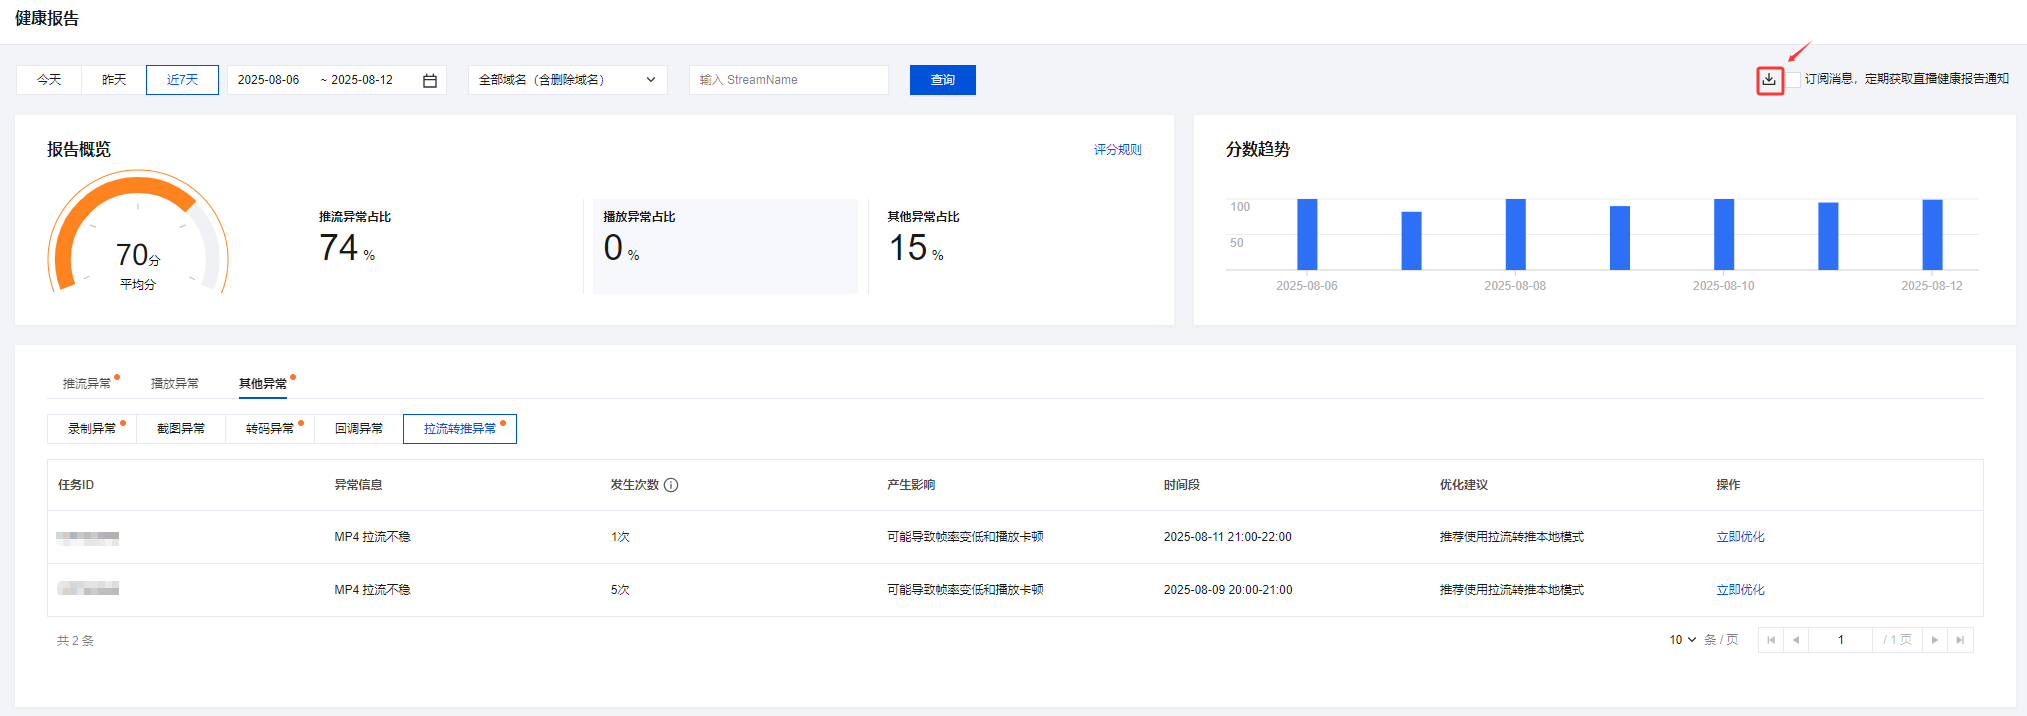Click the start date 2025-08-06 field
Screen dimensions: 2027x716
point(269,80)
